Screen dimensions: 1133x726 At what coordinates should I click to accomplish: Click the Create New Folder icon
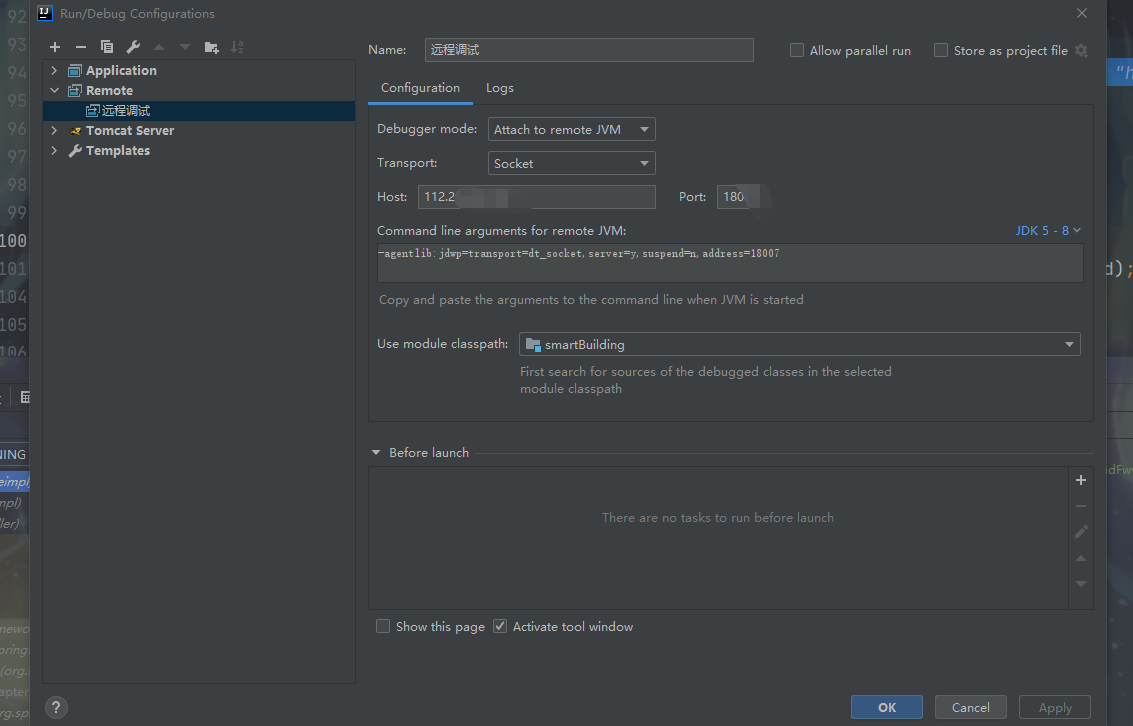[211, 47]
